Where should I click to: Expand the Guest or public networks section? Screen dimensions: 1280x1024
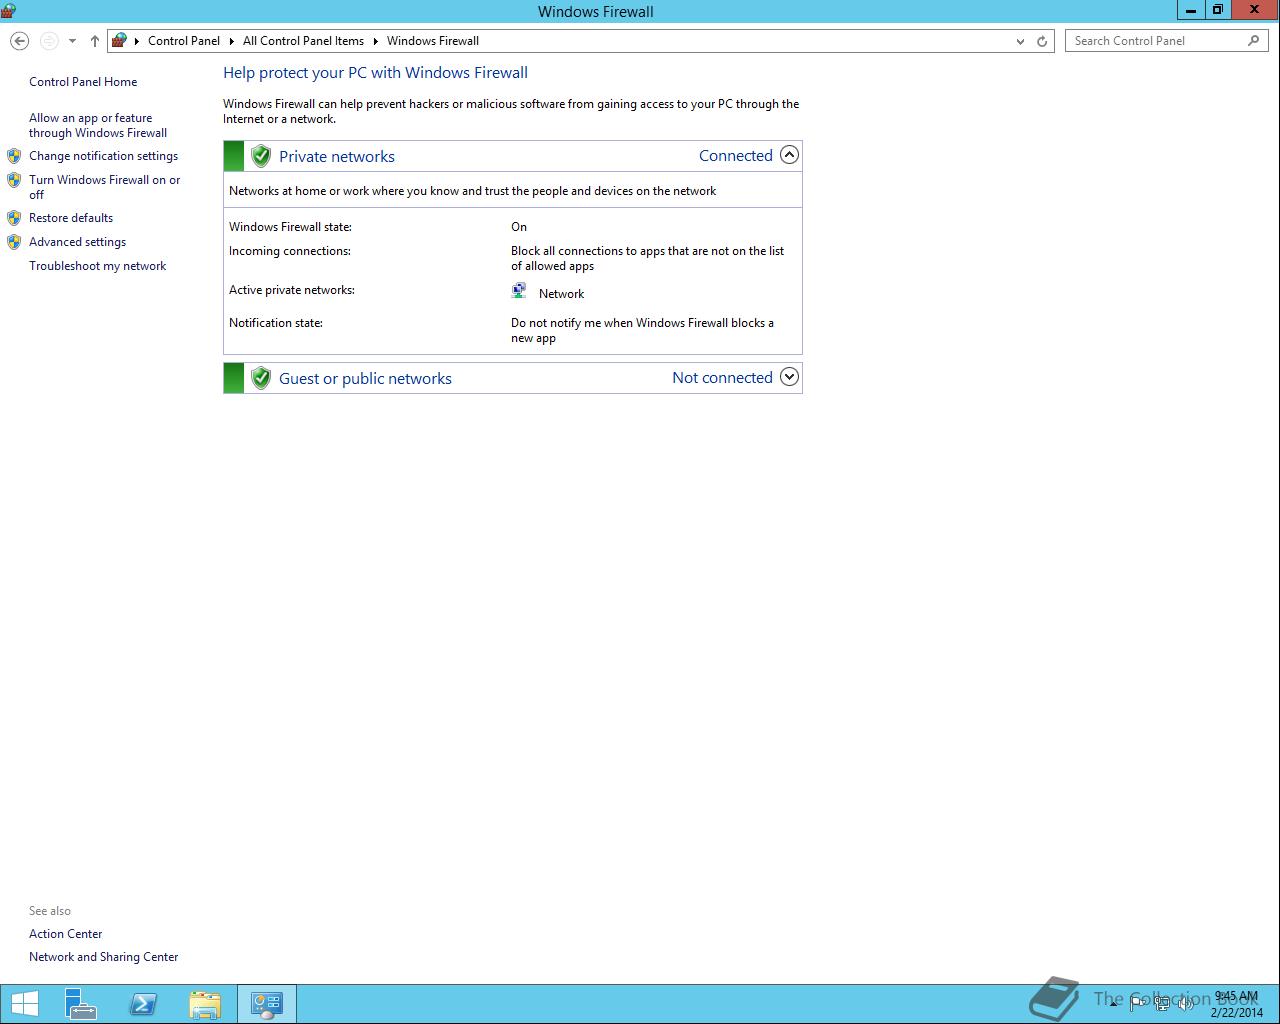coord(789,377)
